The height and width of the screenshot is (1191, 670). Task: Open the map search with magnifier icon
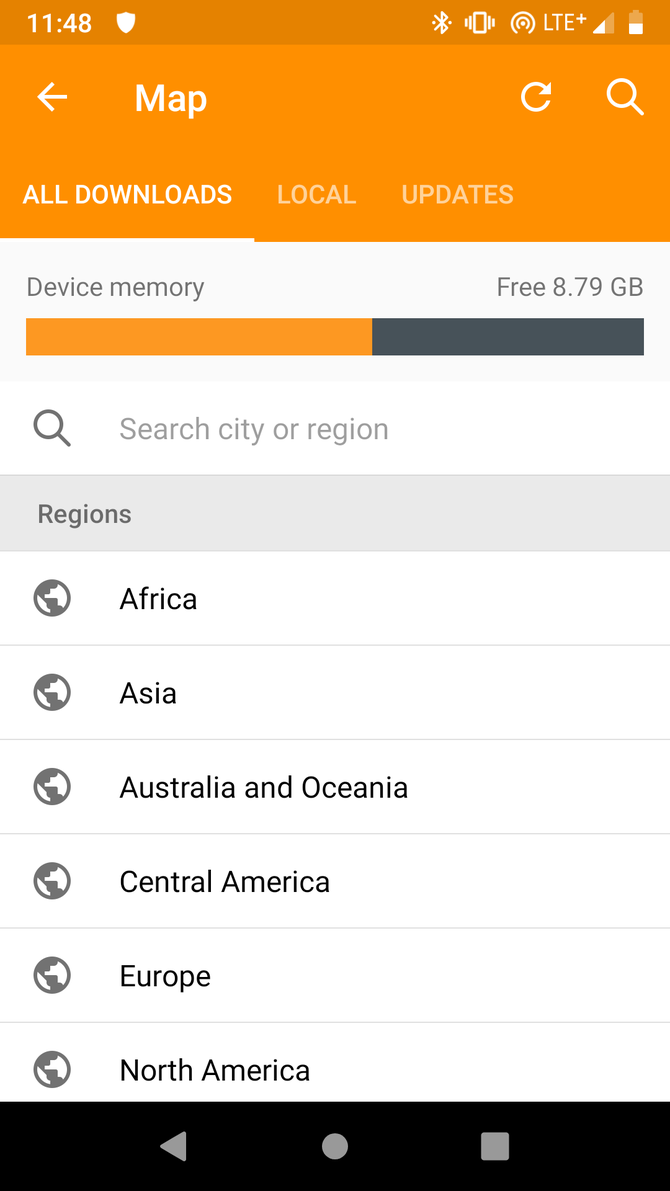click(625, 97)
